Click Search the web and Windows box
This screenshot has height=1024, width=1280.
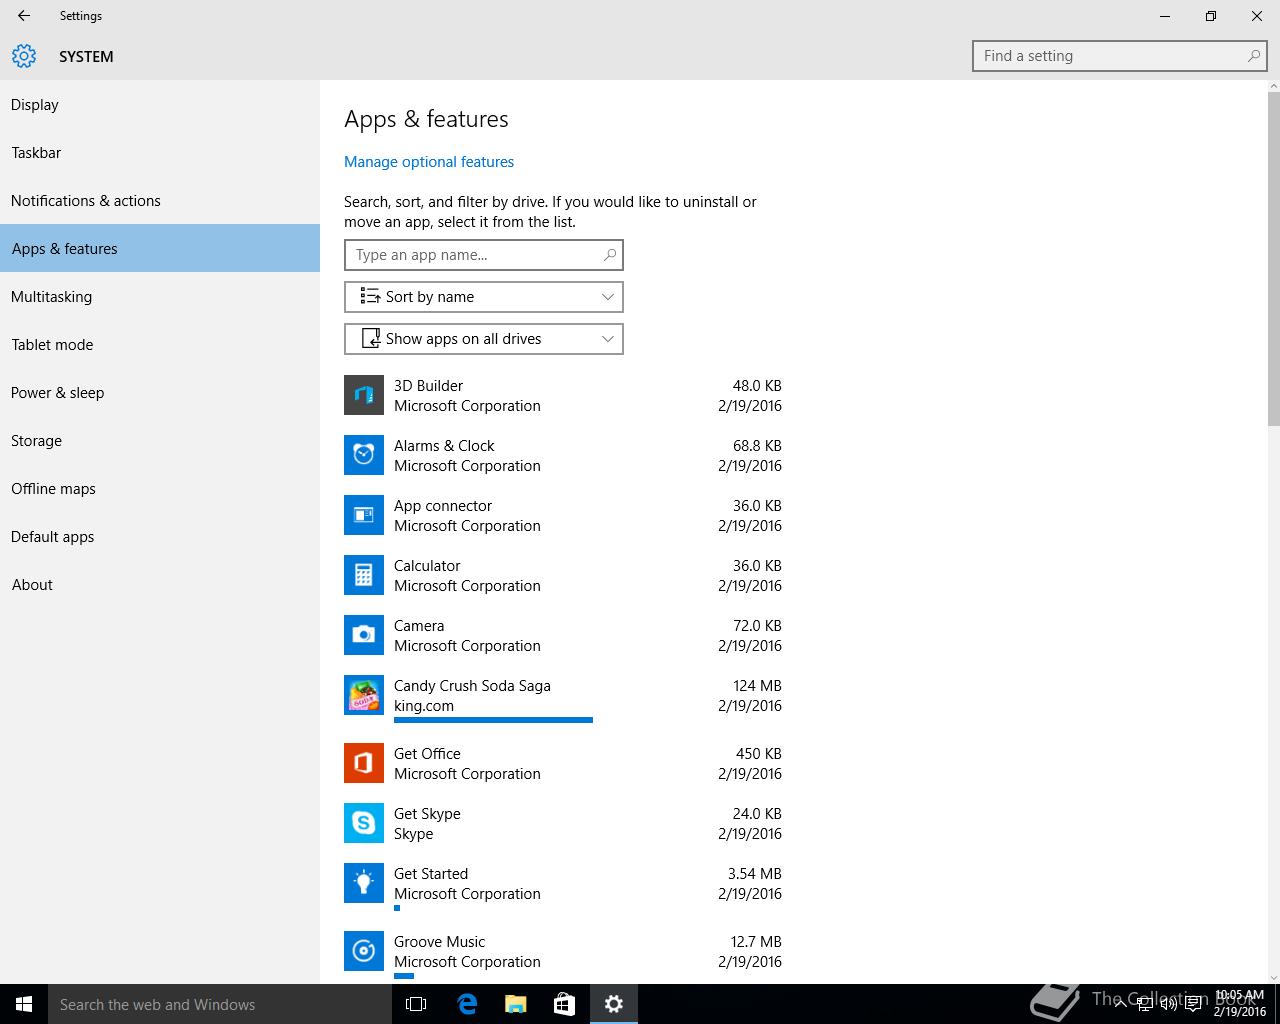(x=220, y=1004)
